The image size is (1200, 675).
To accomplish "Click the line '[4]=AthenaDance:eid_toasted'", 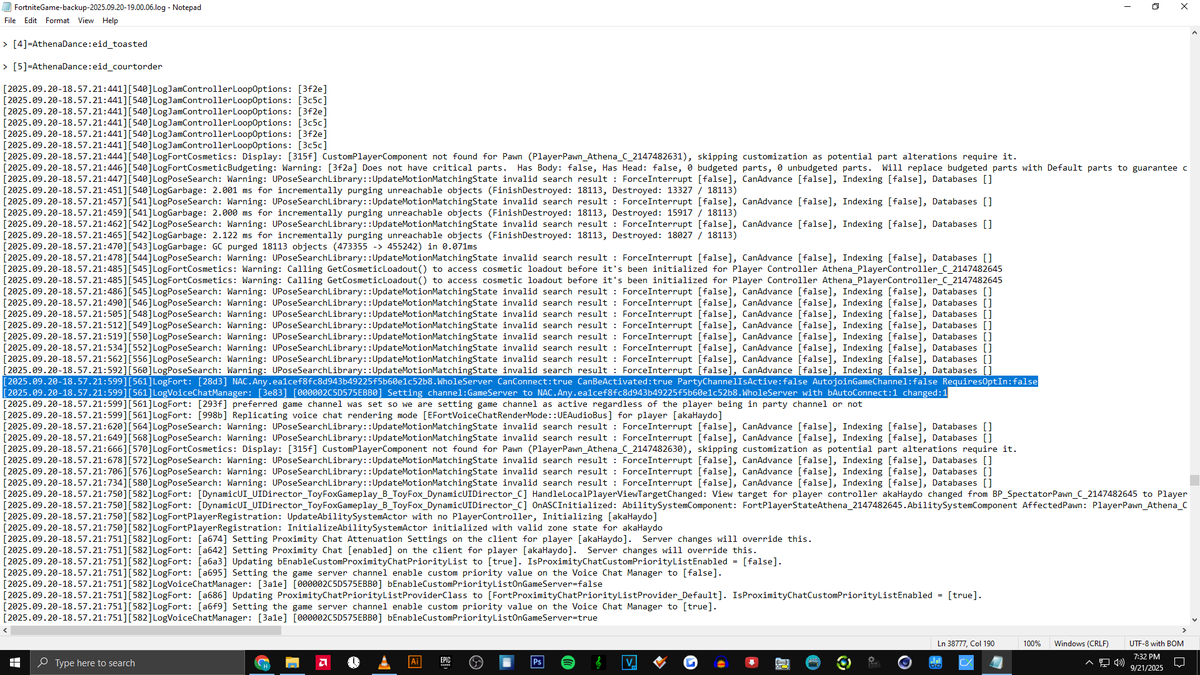I will pyautogui.click(x=75, y=44).
